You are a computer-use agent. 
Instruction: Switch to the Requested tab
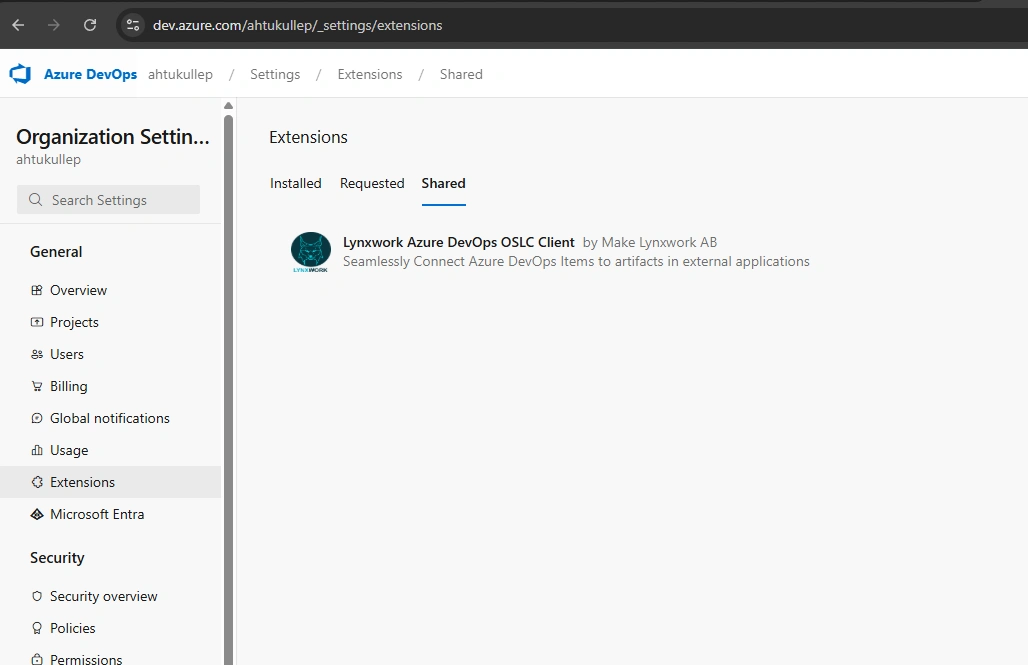(372, 184)
